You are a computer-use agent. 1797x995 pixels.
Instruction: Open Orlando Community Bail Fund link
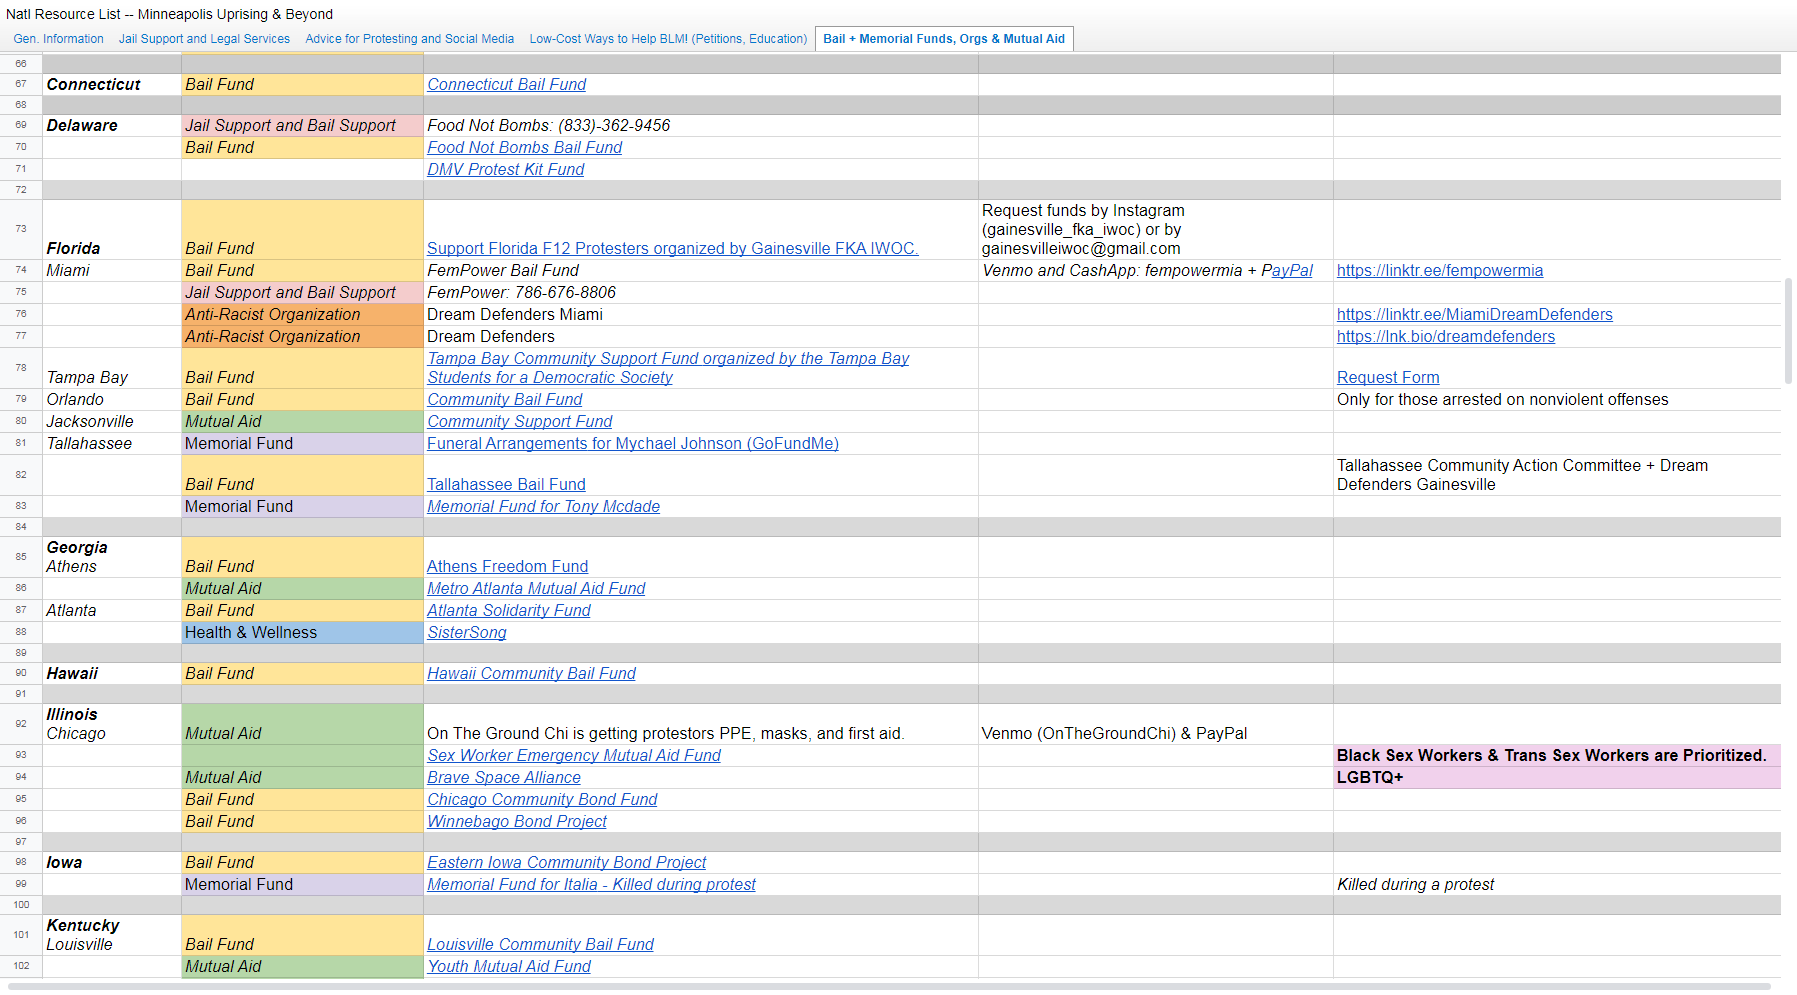pyautogui.click(x=505, y=400)
